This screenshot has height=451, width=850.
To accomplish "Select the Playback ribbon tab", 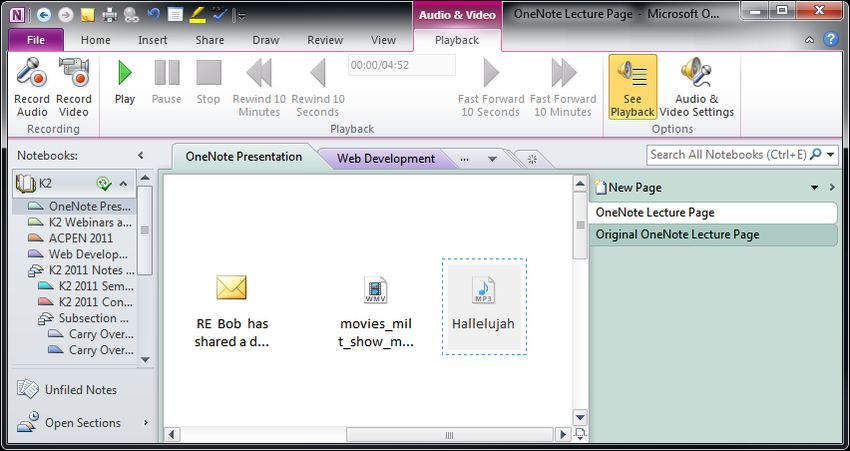I will tap(457, 40).
